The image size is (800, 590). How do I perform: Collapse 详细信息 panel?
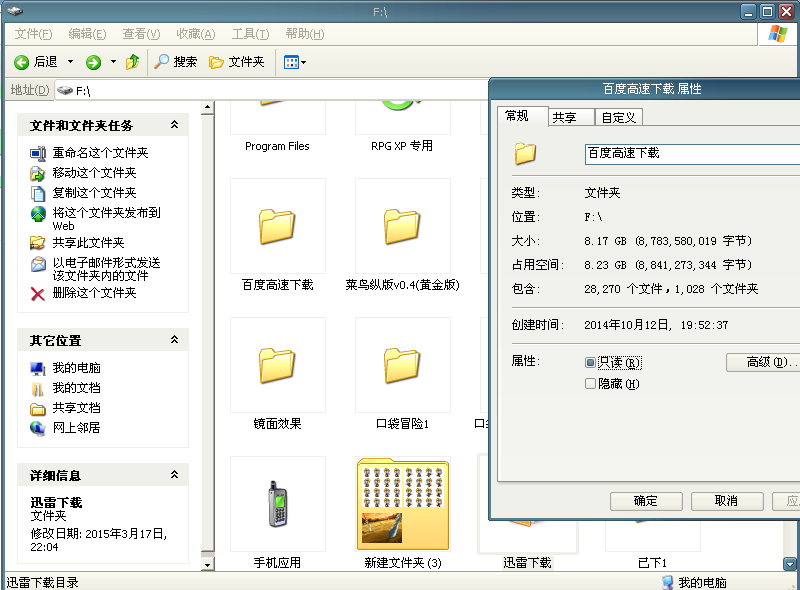[x=174, y=475]
